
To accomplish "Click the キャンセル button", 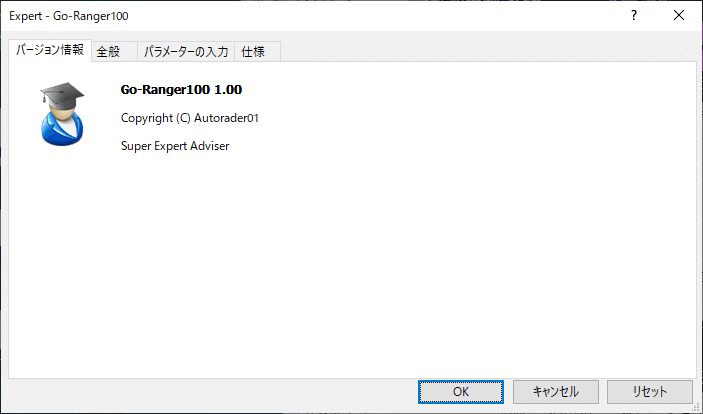I will click(x=555, y=392).
